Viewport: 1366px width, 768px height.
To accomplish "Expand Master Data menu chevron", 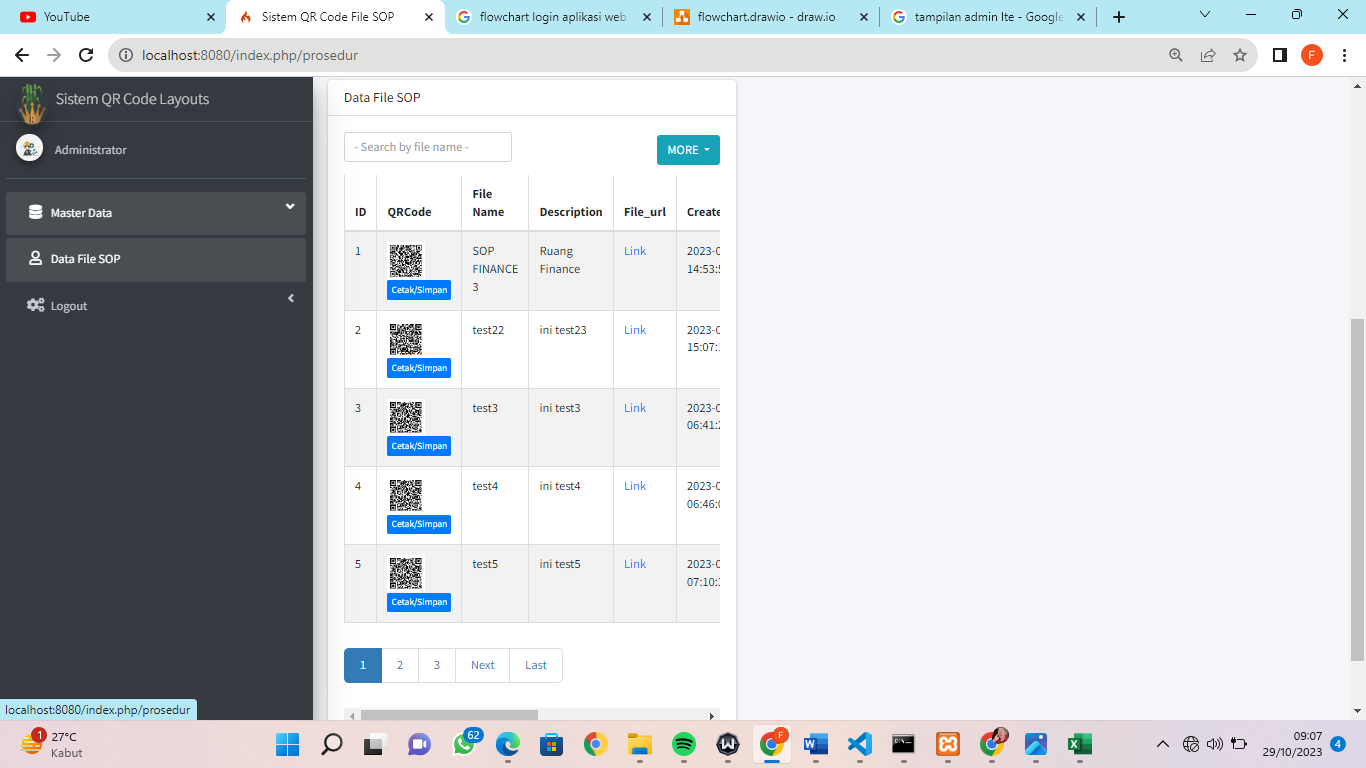I will [290, 207].
